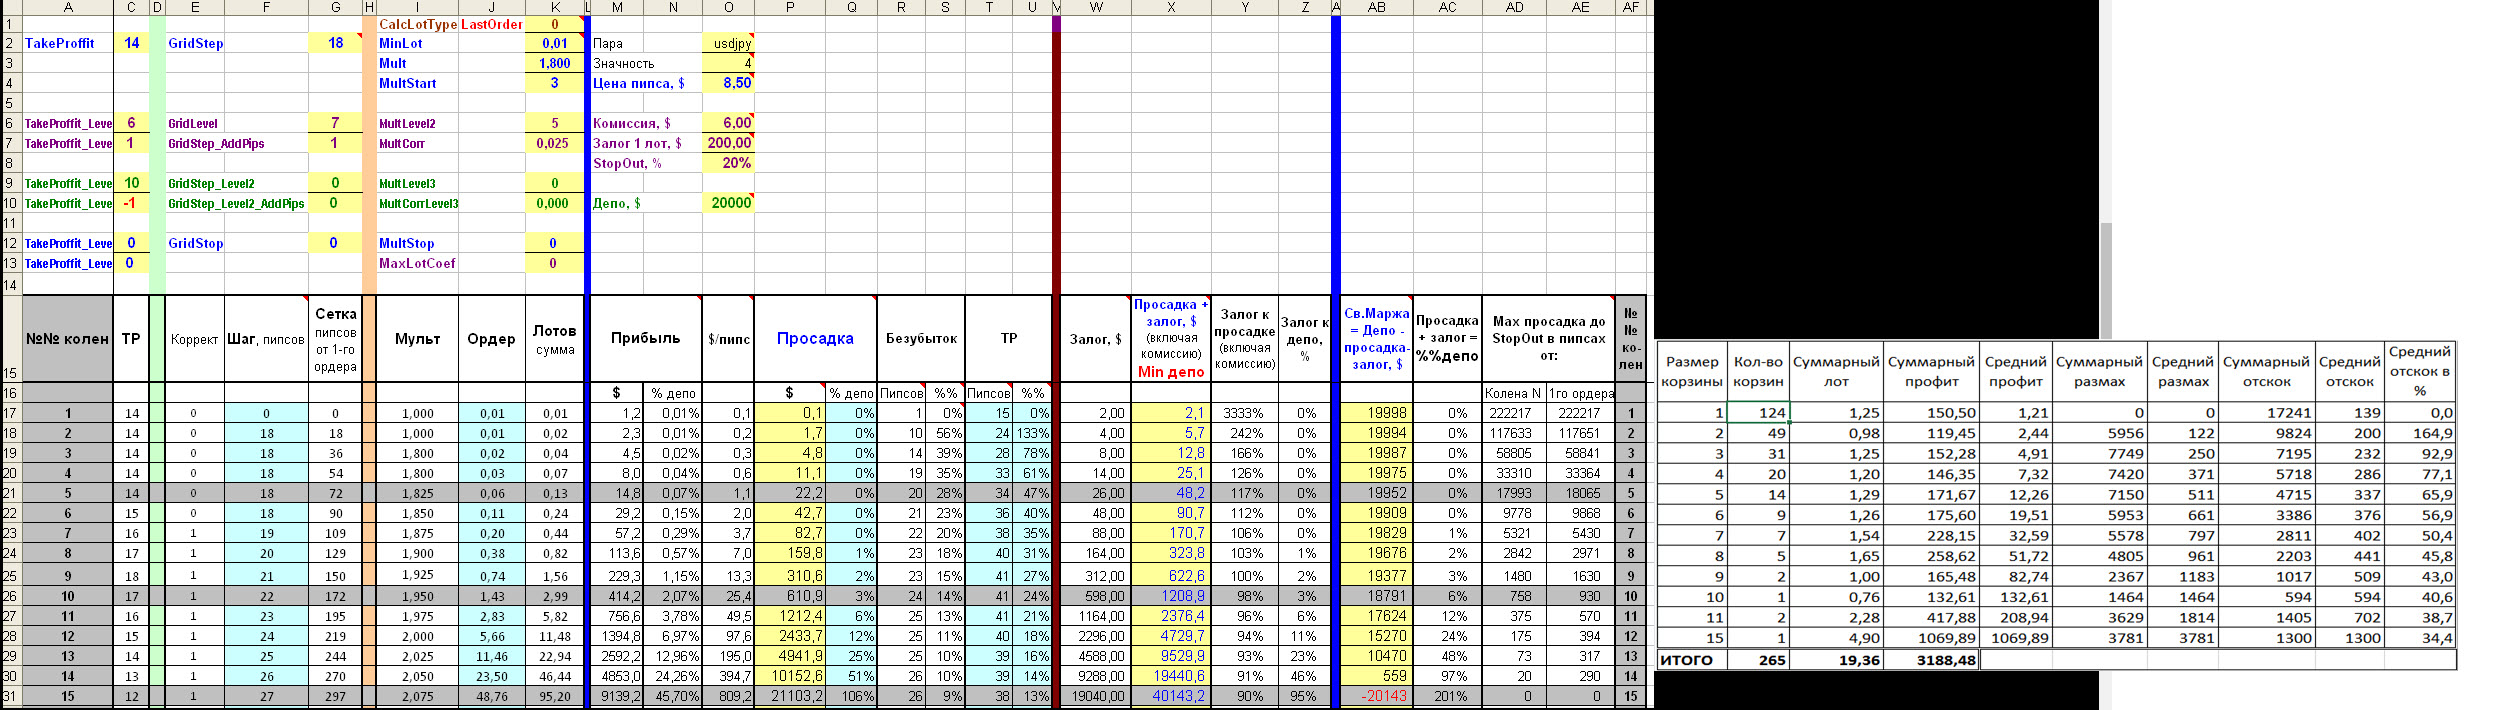The height and width of the screenshot is (710, 2498).
Task: Select the 164,9 cell in right table
Action: (x=2419, y=433)
